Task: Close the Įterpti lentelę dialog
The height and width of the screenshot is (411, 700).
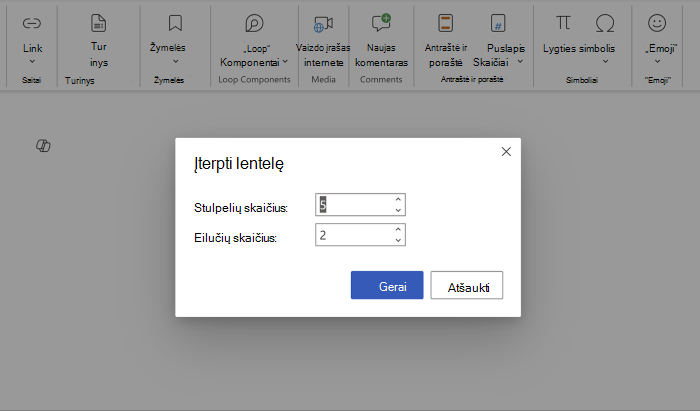Action: coord(506,152)
